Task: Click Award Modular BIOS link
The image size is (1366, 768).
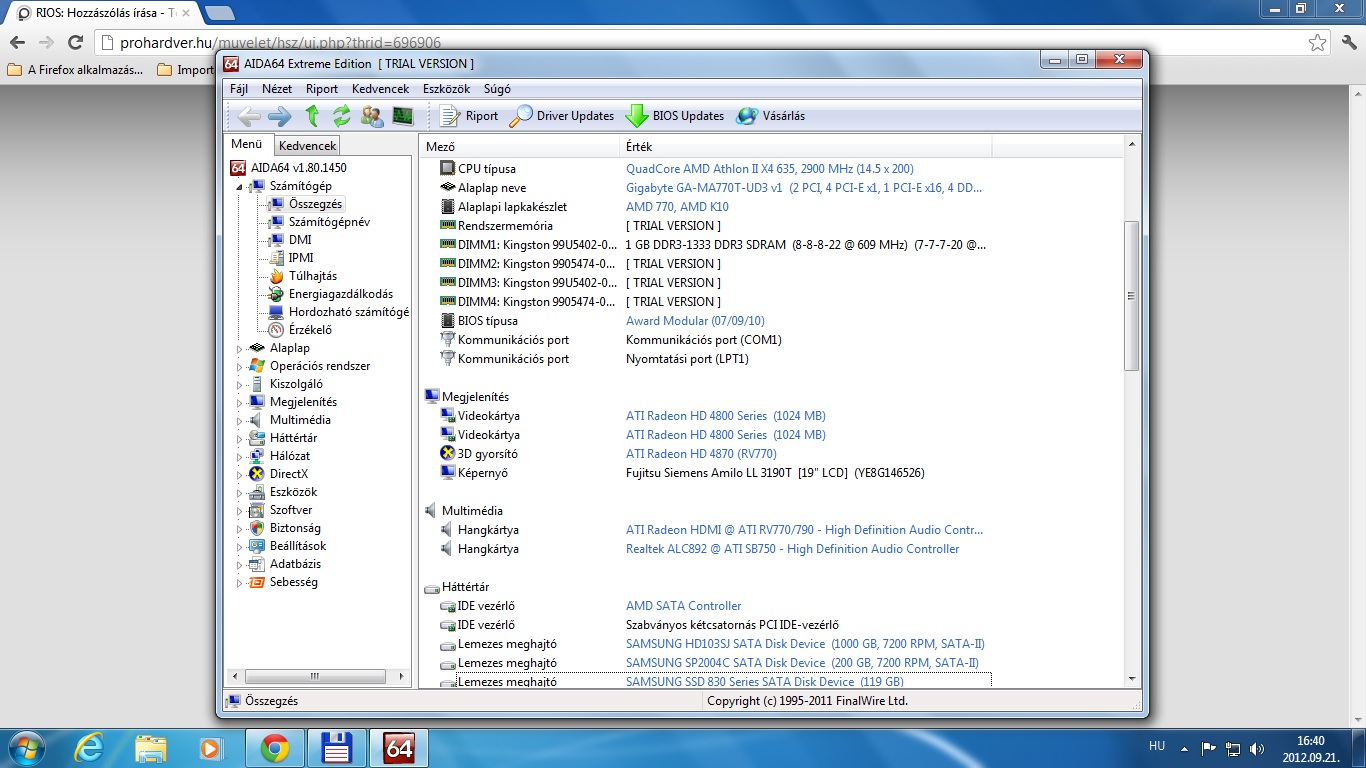Action: [695, 321]
